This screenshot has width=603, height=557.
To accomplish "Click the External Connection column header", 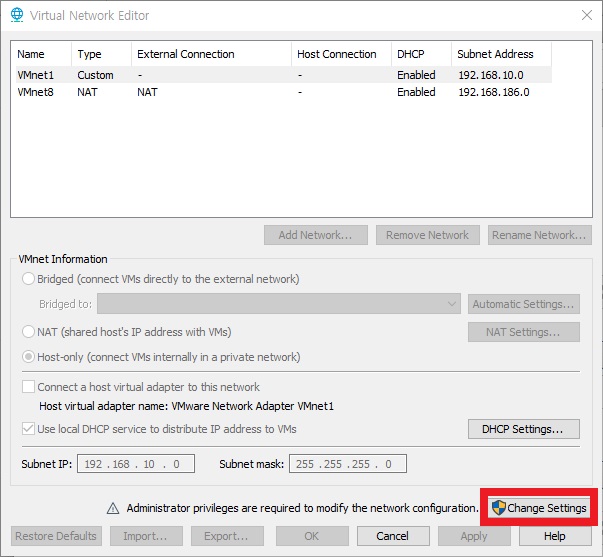I will pos(211,54).
